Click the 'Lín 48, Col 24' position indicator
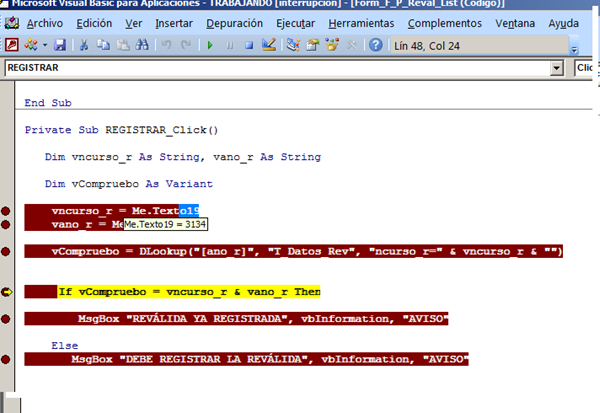The height and width of the screenshot is (413, 600). 427,46
